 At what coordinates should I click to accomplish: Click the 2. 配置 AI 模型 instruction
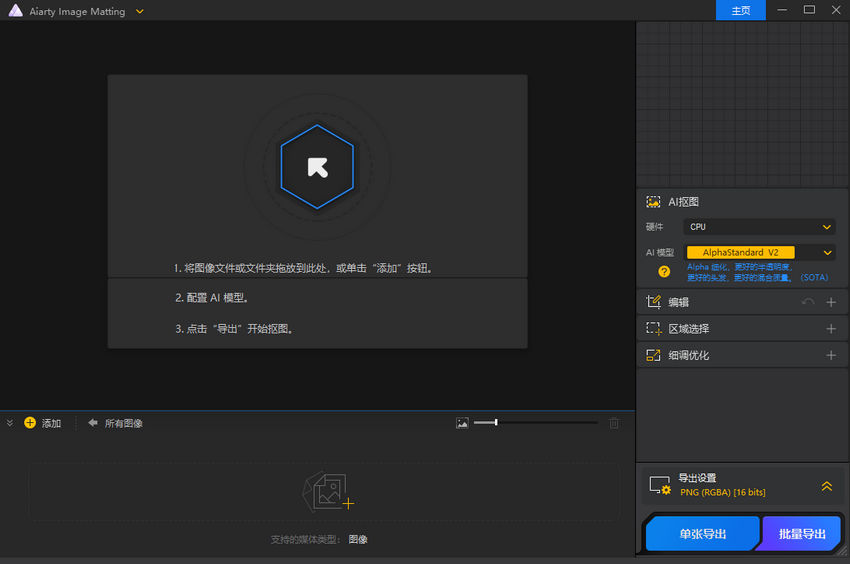pos(211,298)
